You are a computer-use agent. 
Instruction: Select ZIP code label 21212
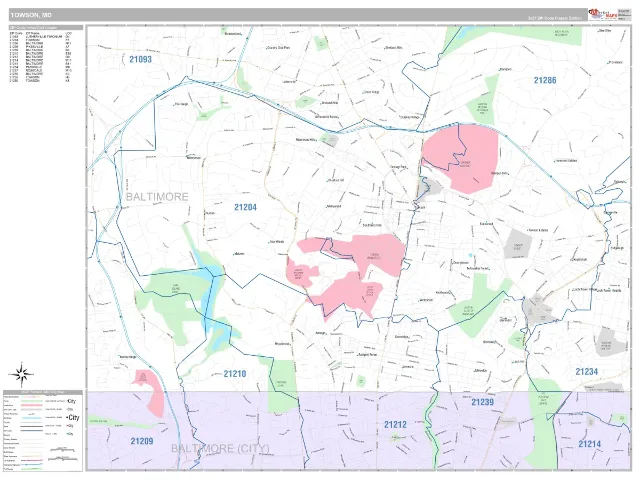coord(395,425)
